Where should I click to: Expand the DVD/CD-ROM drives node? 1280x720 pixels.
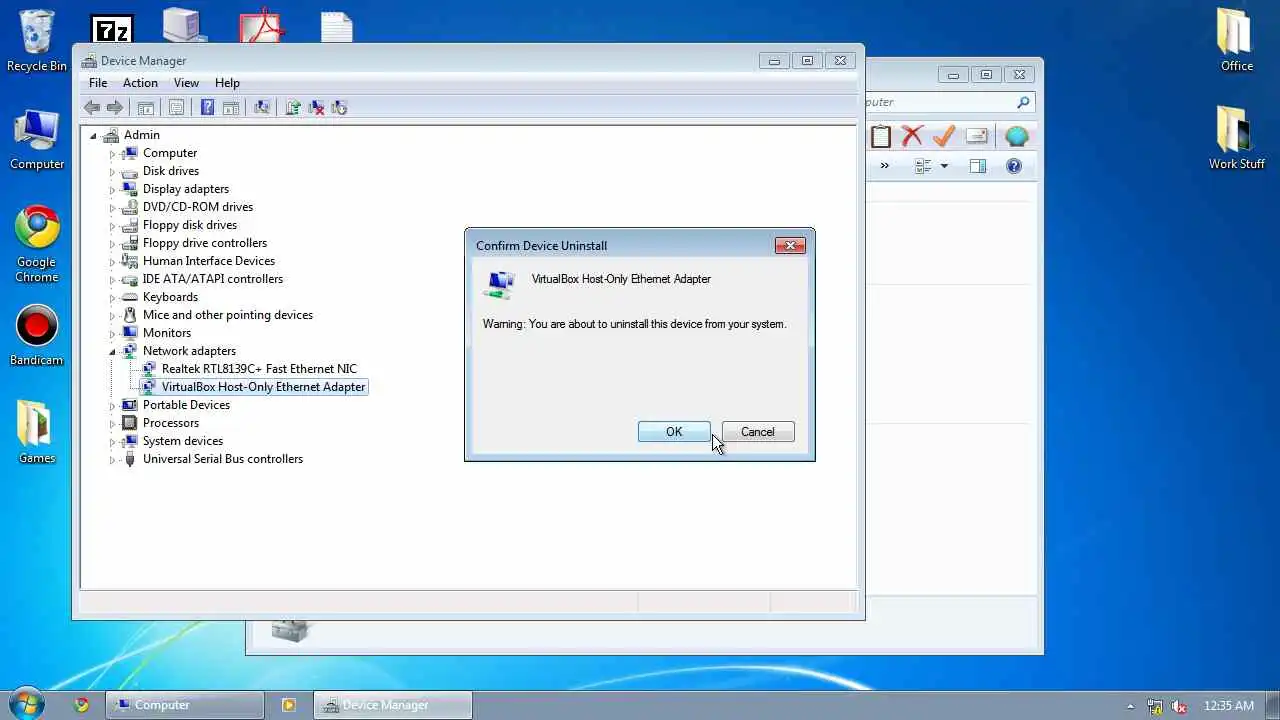(113, 208)
